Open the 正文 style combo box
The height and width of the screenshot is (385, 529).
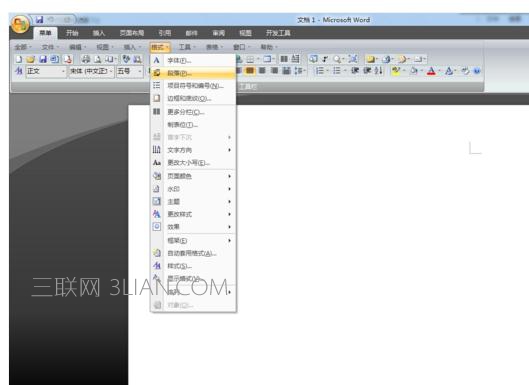click(x=46, y=71)
